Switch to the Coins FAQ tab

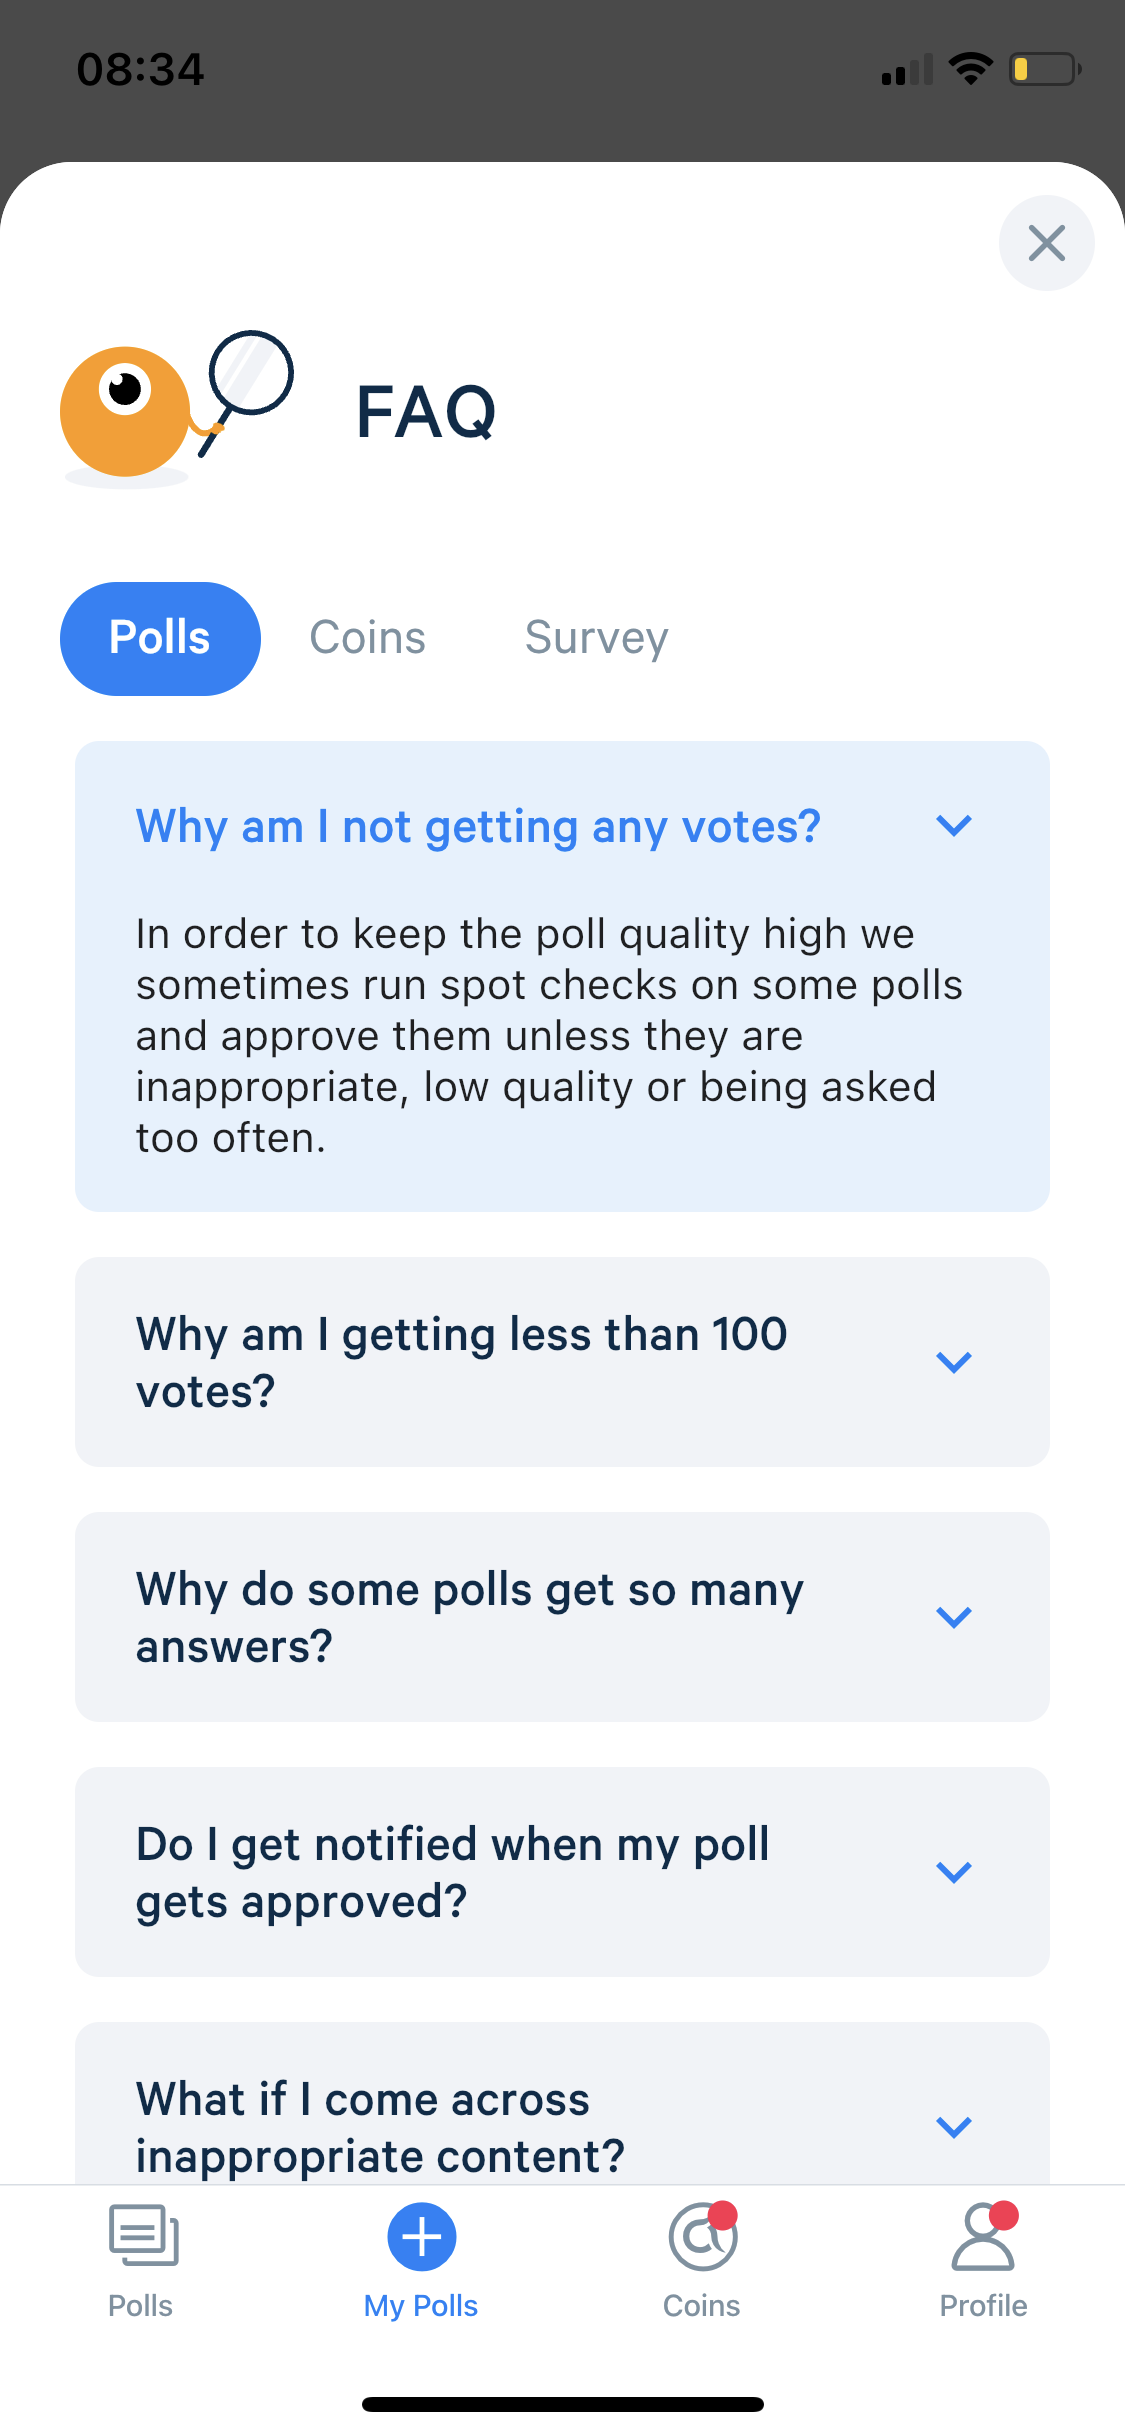[x=368, y=637]
